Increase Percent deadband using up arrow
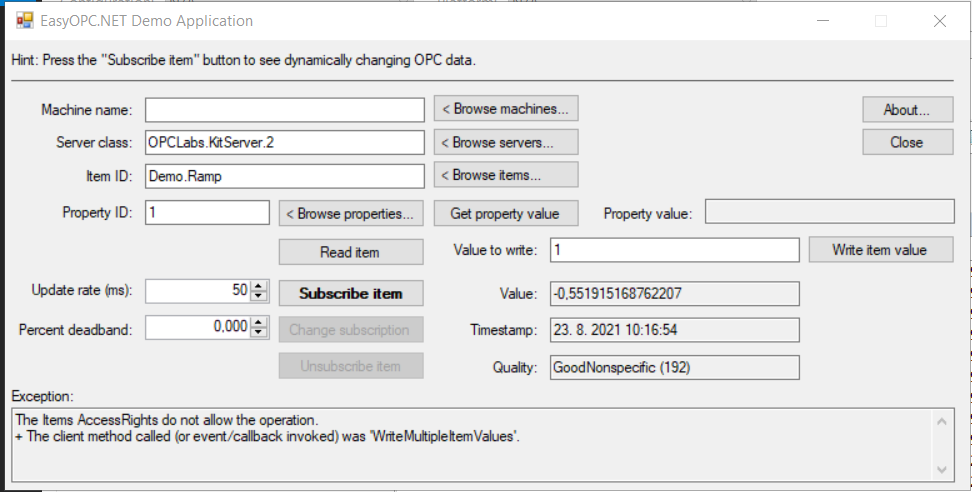Screen dimensions: 972x492 click(259, 322)
